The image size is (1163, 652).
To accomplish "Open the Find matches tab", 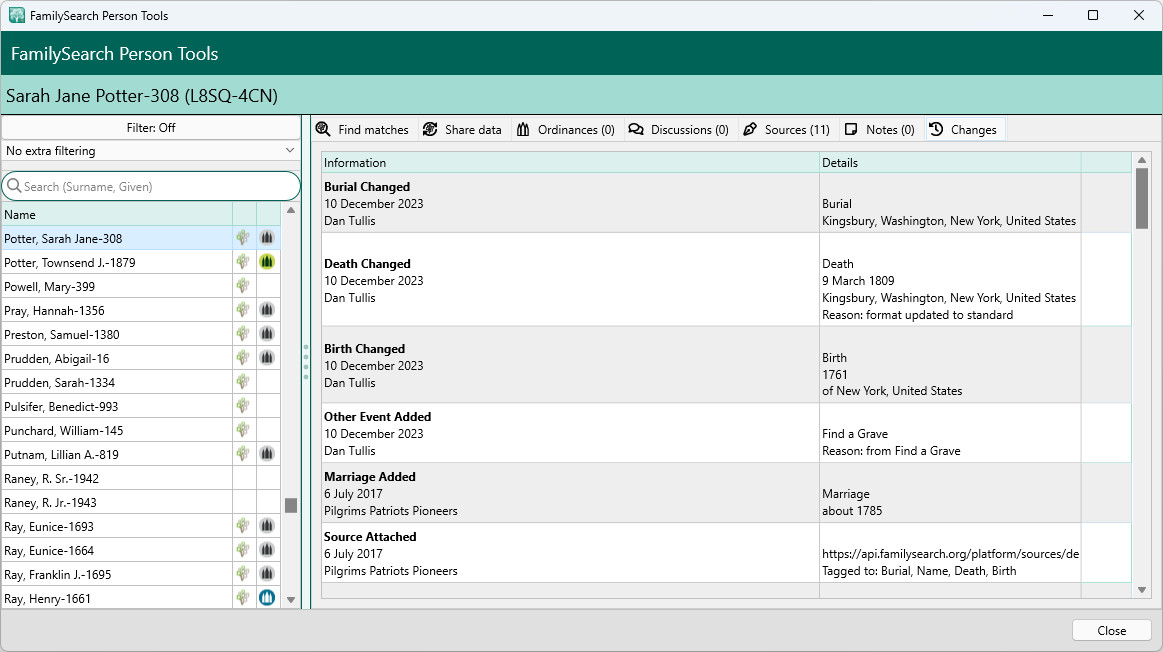I will tap(363, 130).
